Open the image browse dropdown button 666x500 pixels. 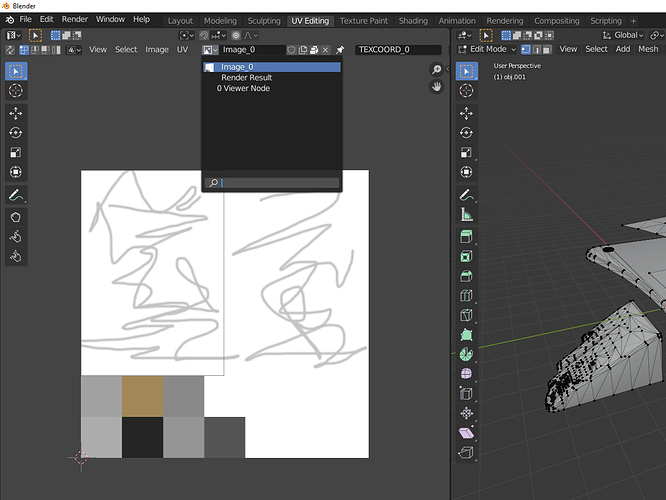210,50
